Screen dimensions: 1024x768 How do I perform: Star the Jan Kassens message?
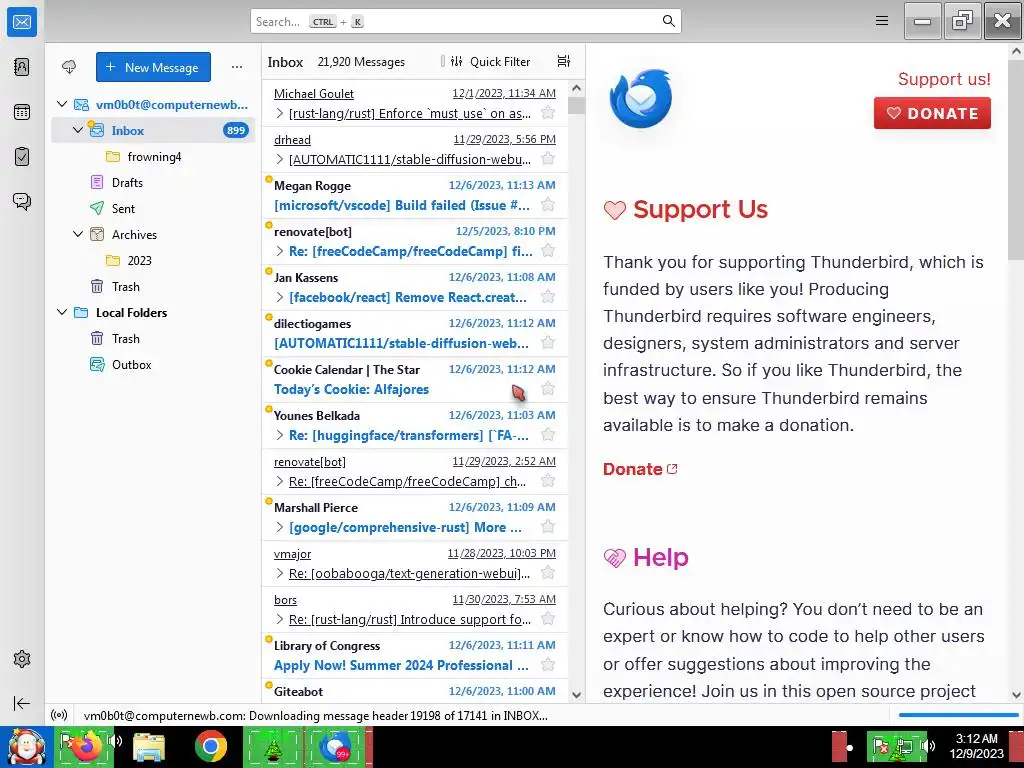[x=548, y=297]
